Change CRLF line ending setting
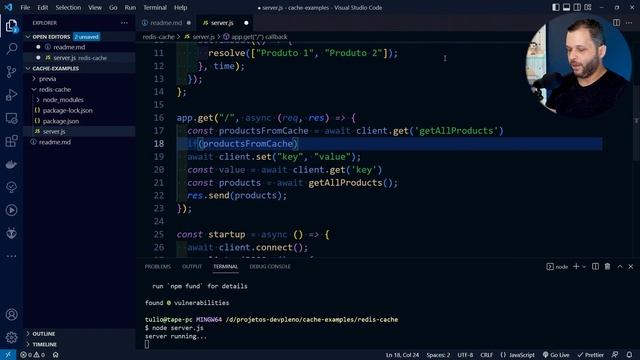This screenshot has height=360, width=640. pyautogui.click(x=486, y=355)
